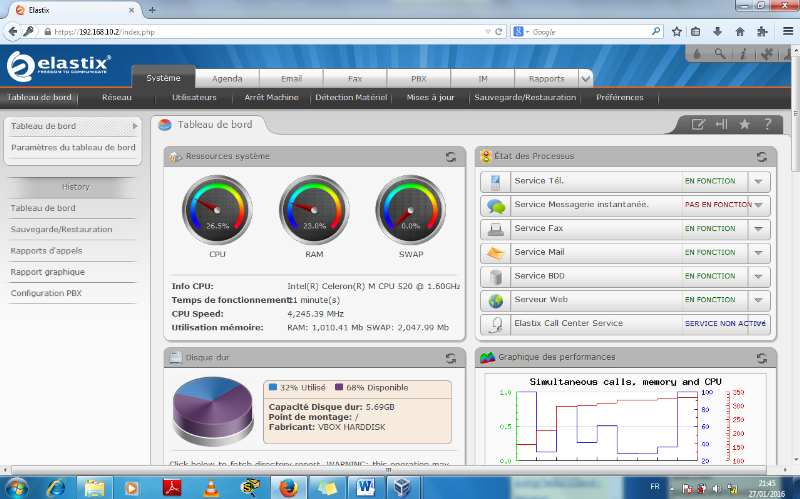Expand the Service Tél. options dropdown
800x499 pixels.
(x=759, y=182)
